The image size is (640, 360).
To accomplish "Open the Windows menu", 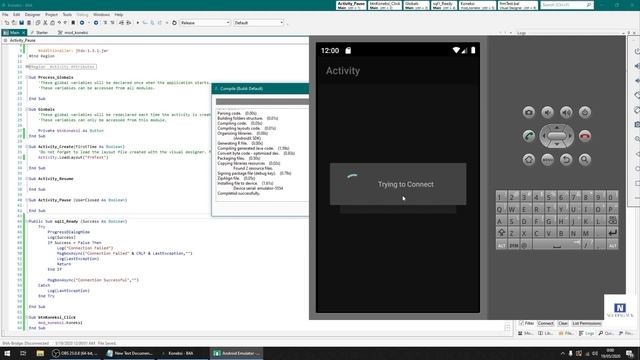I will tap(101, 15).
